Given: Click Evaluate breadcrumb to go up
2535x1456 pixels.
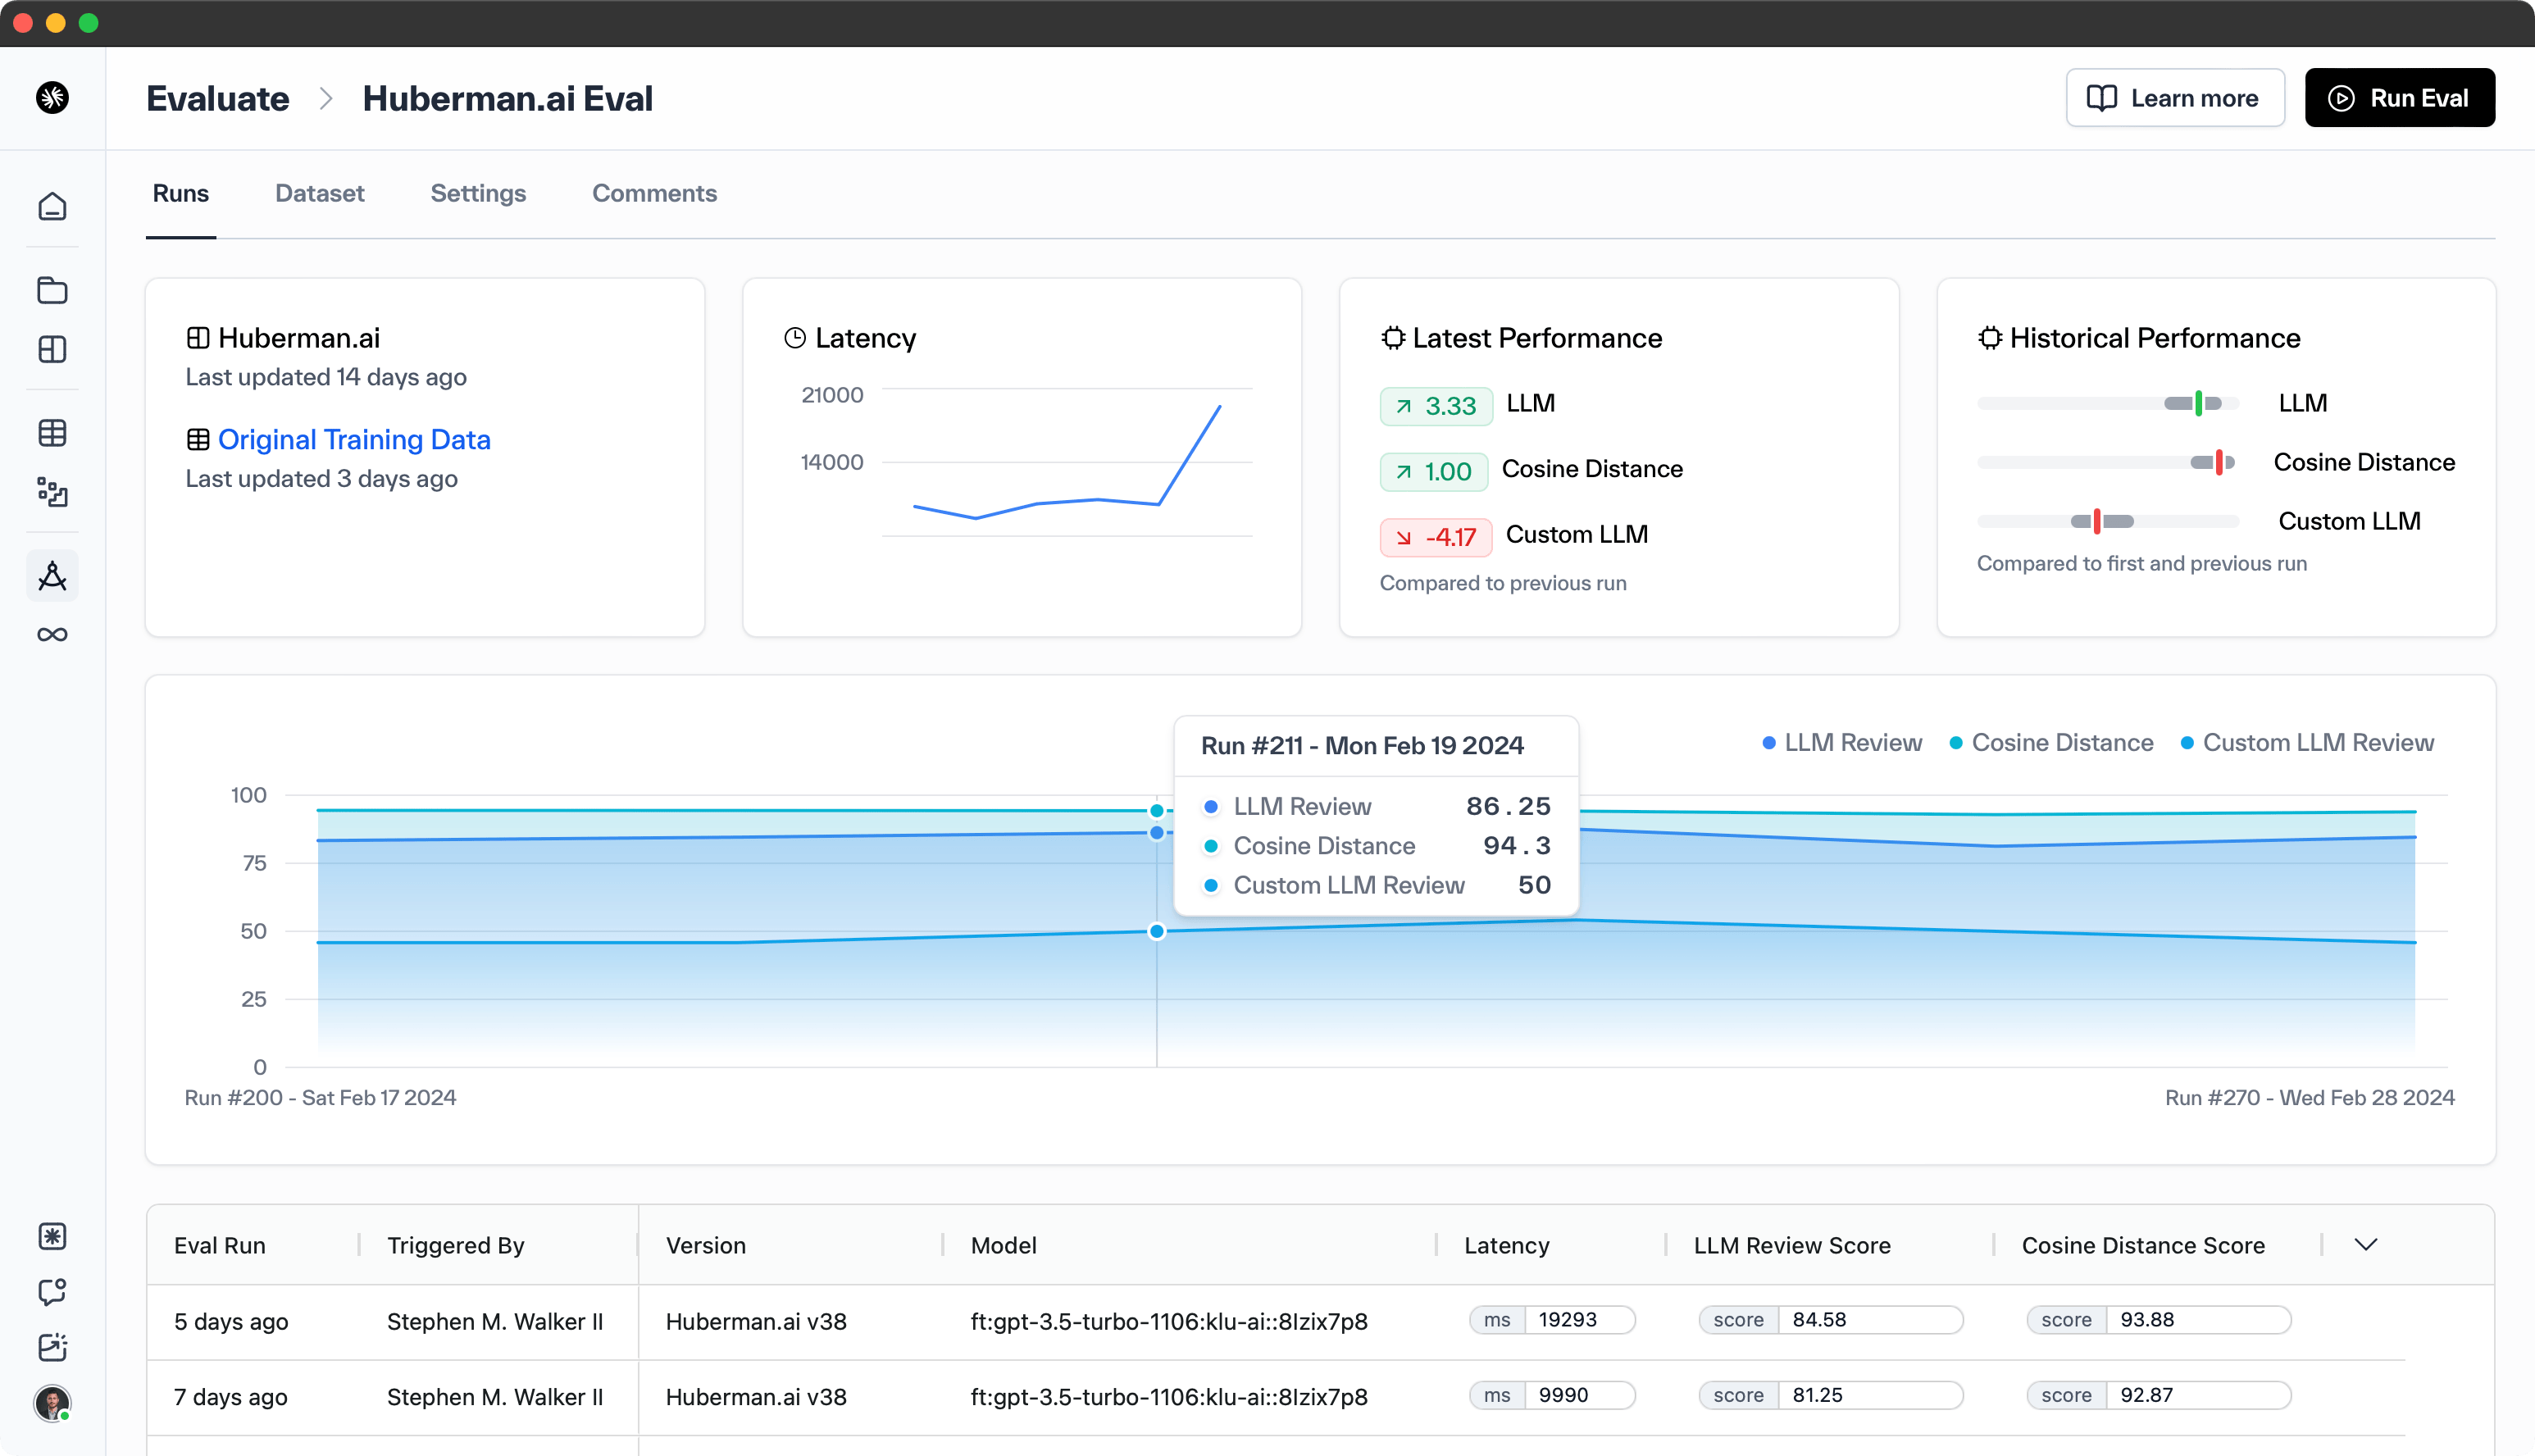Looking at the screenshot, I should (x=217, y=98).
